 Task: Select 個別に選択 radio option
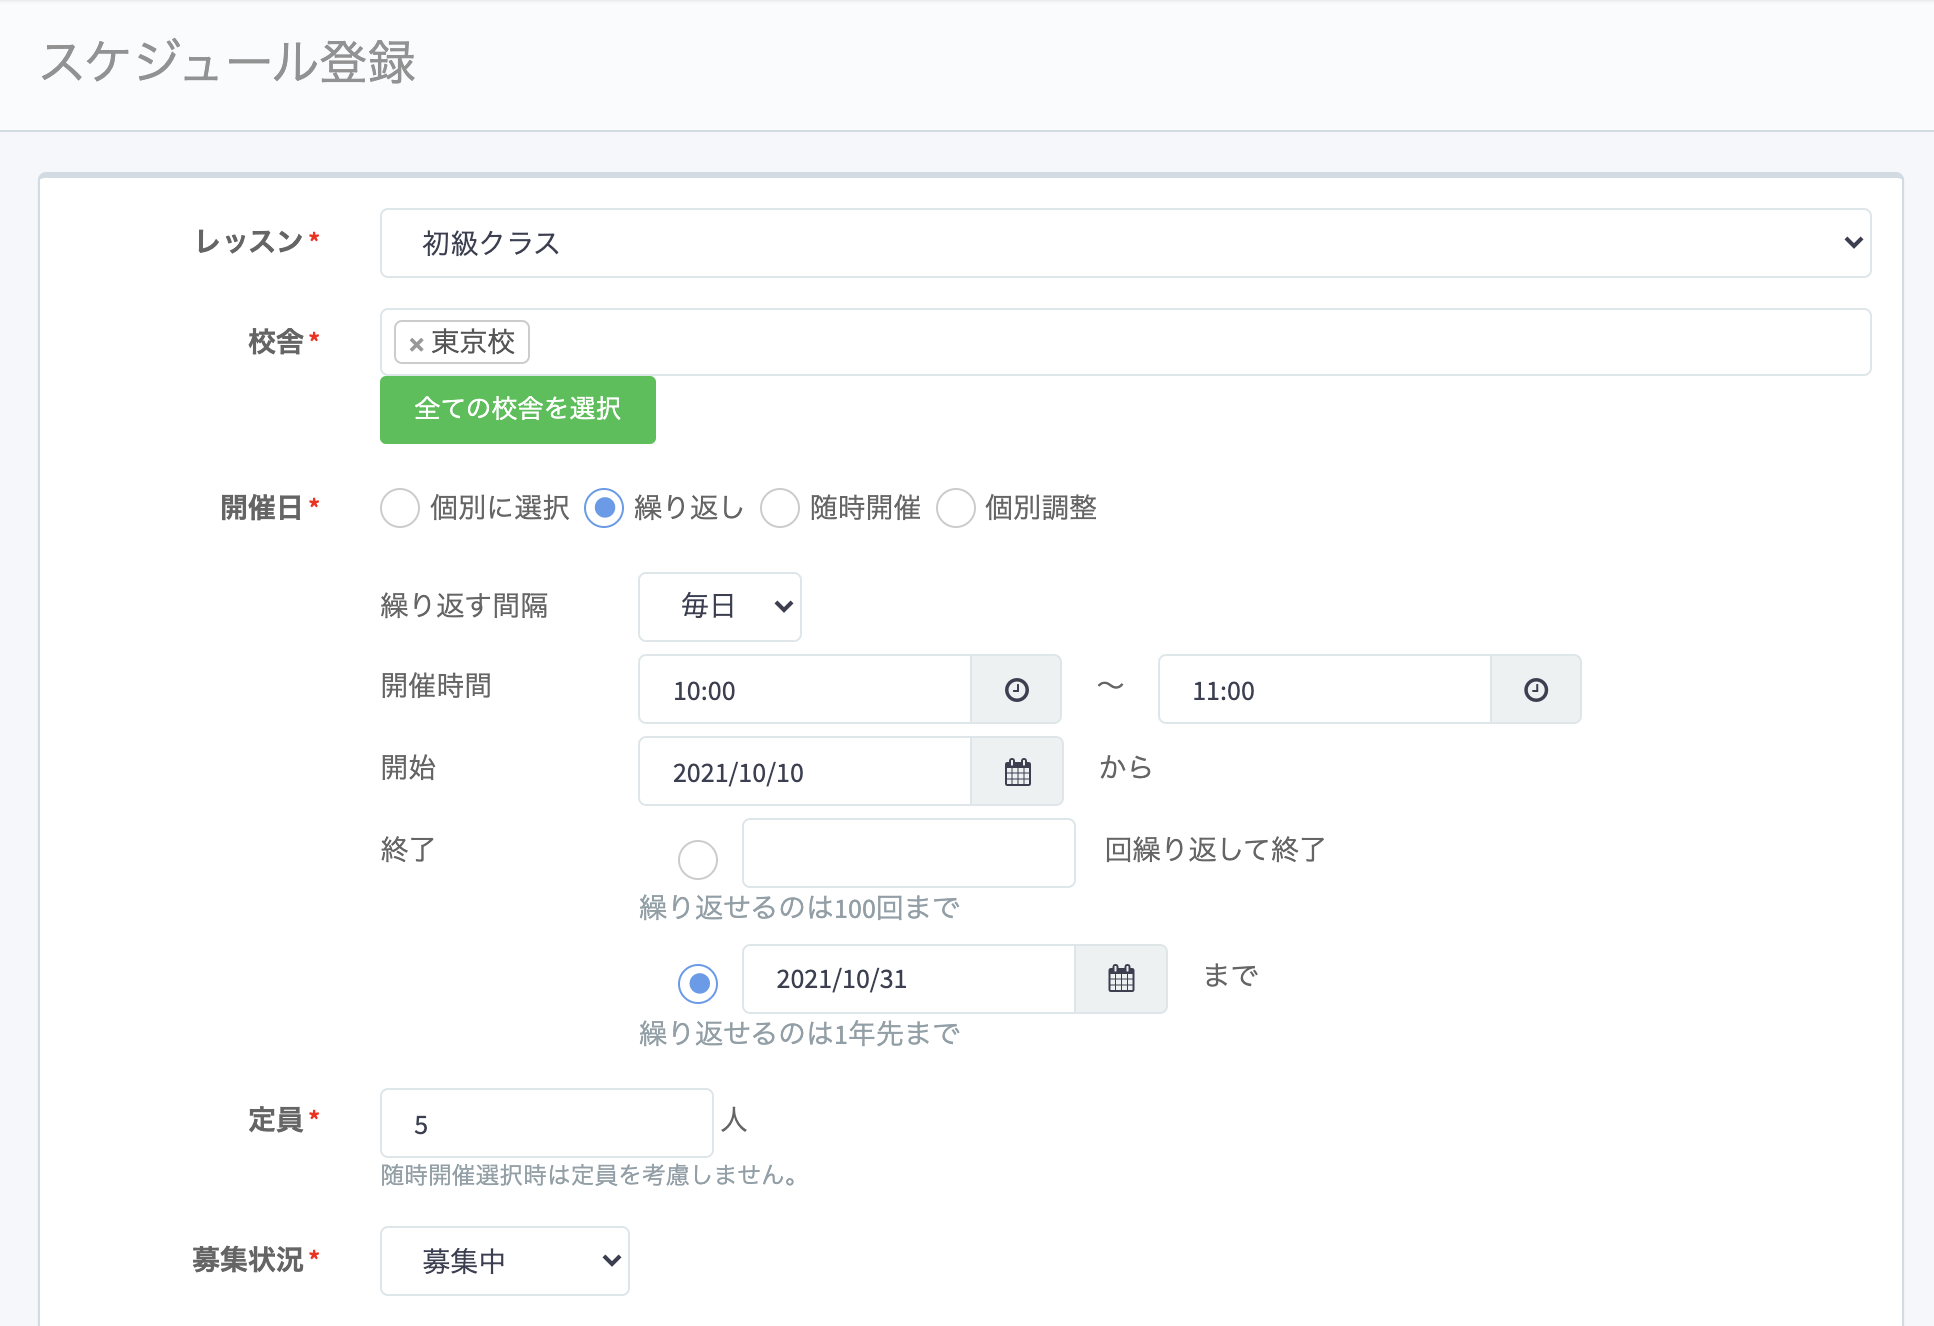click(x=400, y=508)
